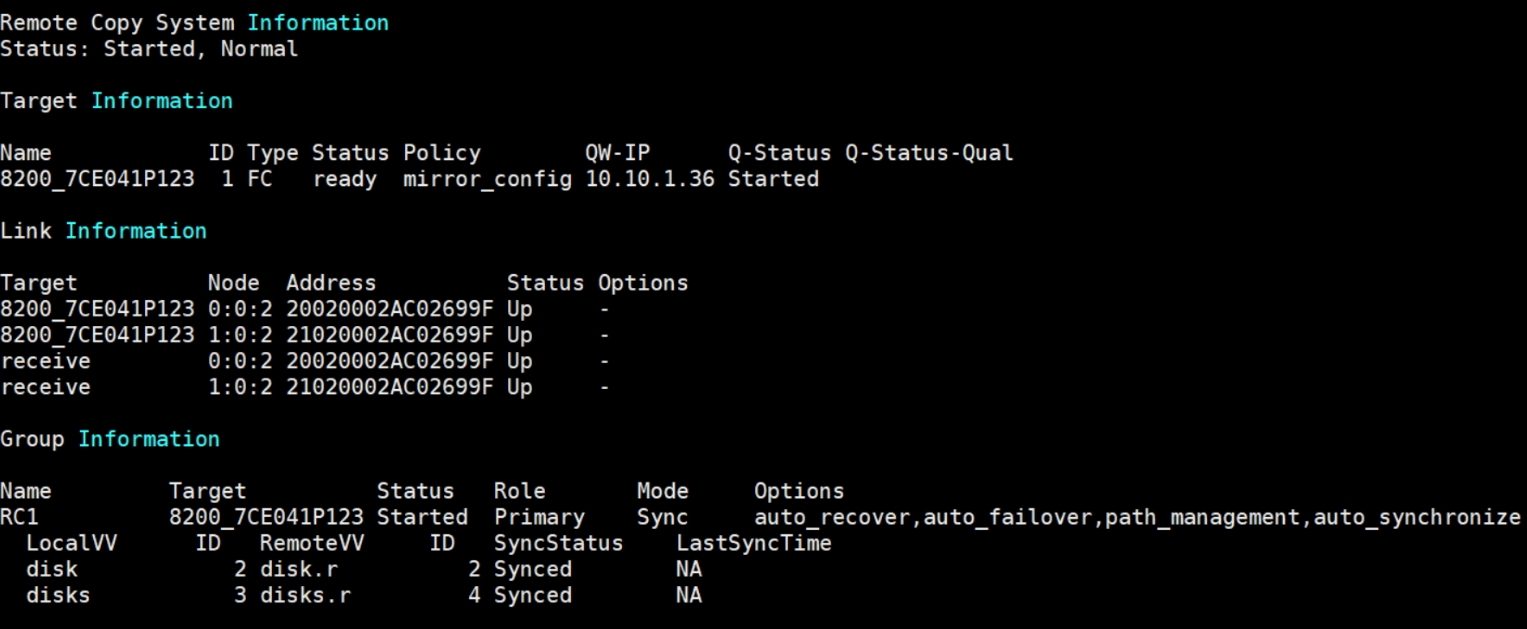Screen dimensions: 1527x629
Task: Click the mirror_config policy value
Action: 487,179
